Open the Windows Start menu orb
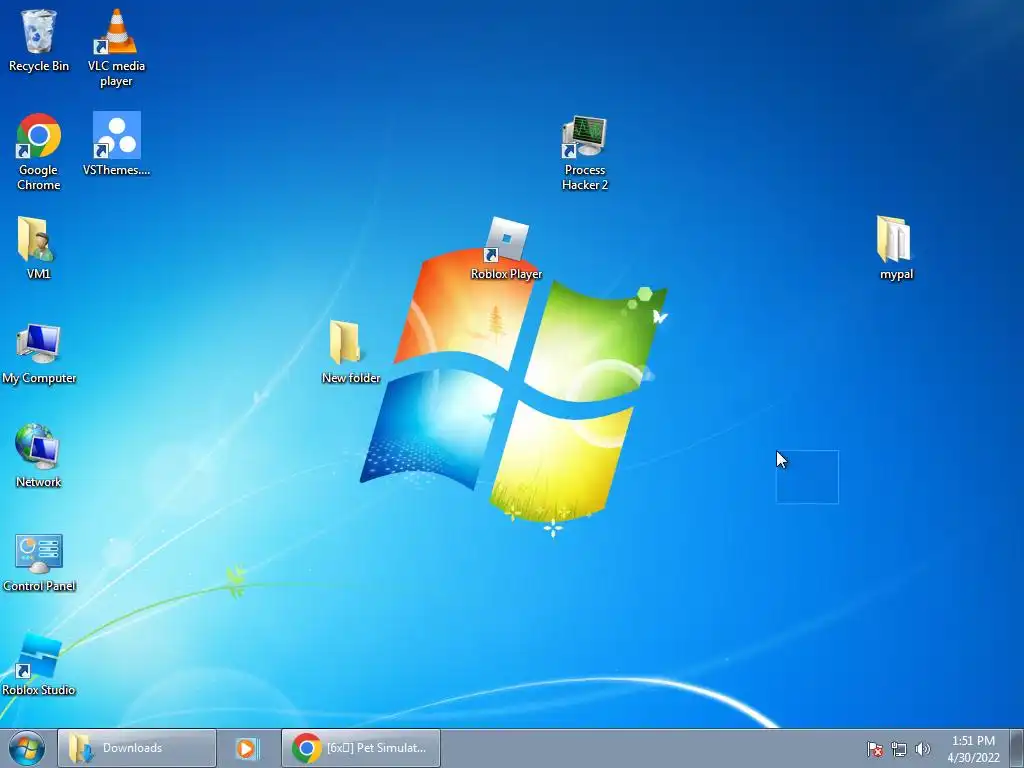This screenshot has height=768, width=1024. [x=27, y=748]
